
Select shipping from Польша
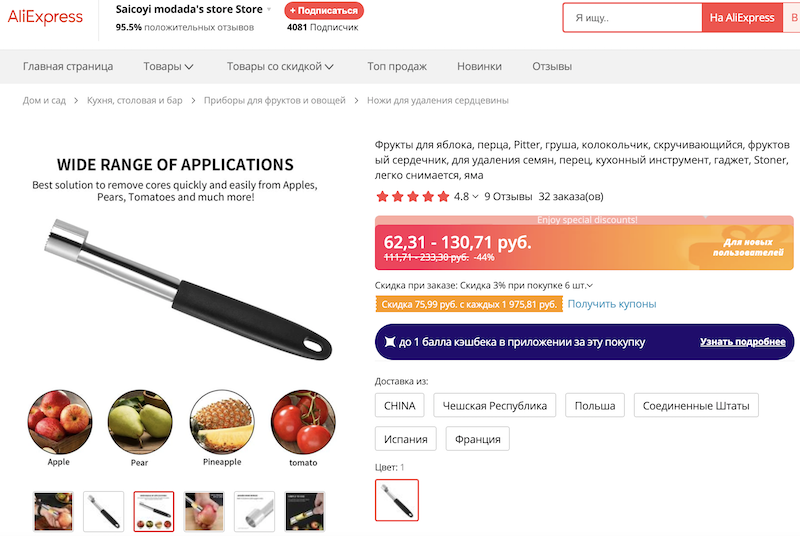point(595,405)
